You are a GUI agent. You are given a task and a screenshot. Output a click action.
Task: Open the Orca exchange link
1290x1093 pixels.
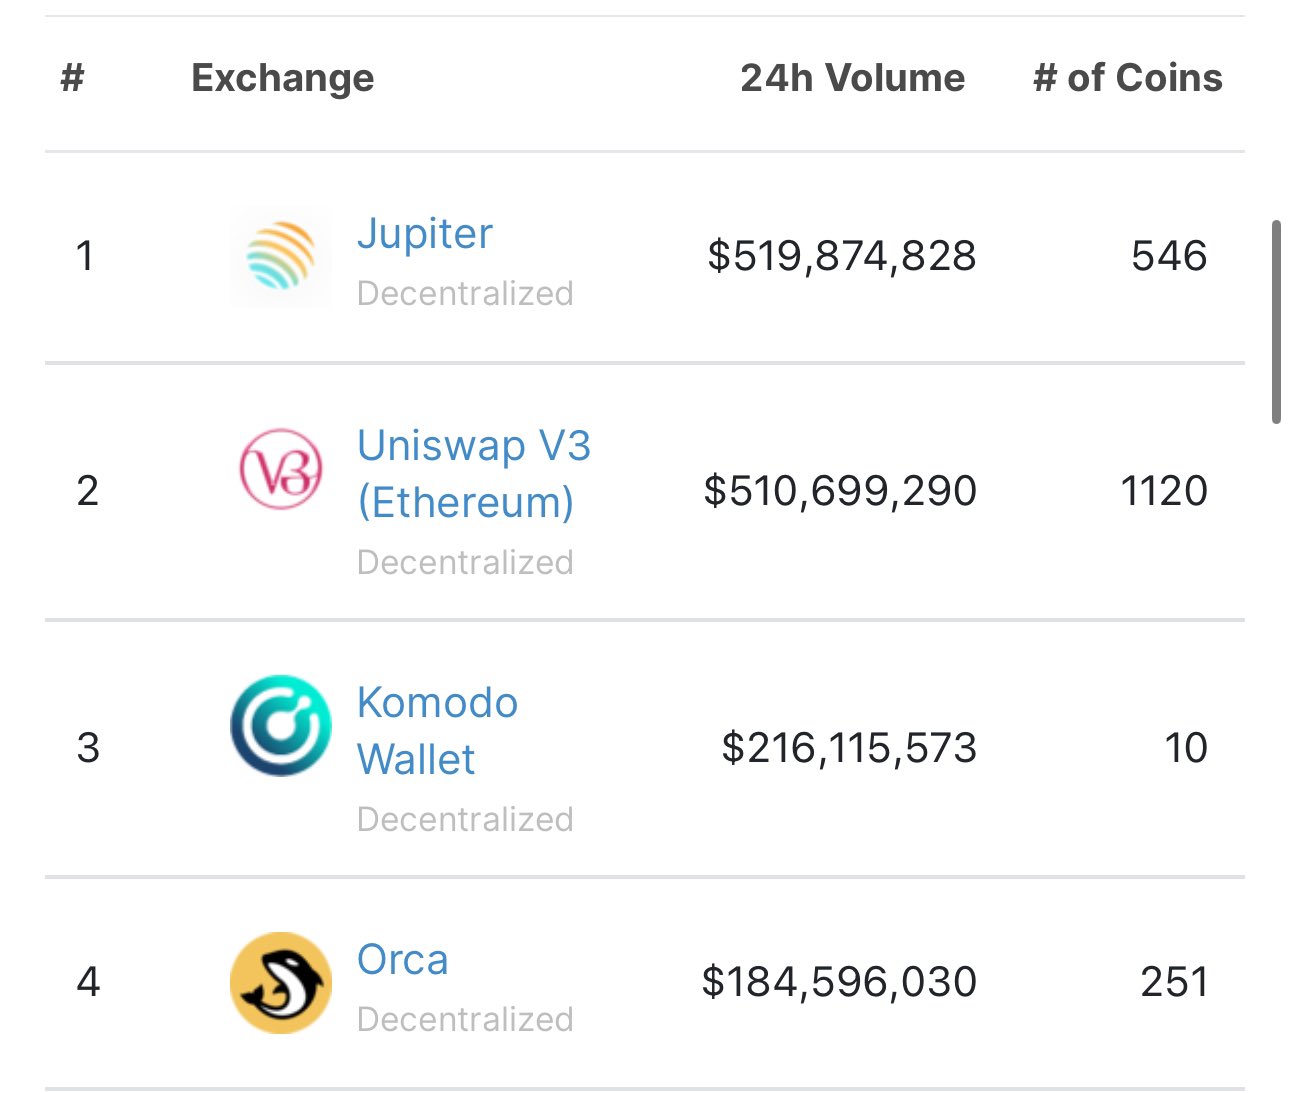pyautogui.click(x=403, y=960)
